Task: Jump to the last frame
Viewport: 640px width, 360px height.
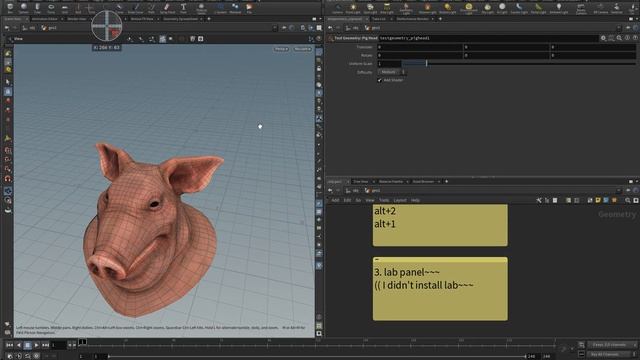Action: 46,345
